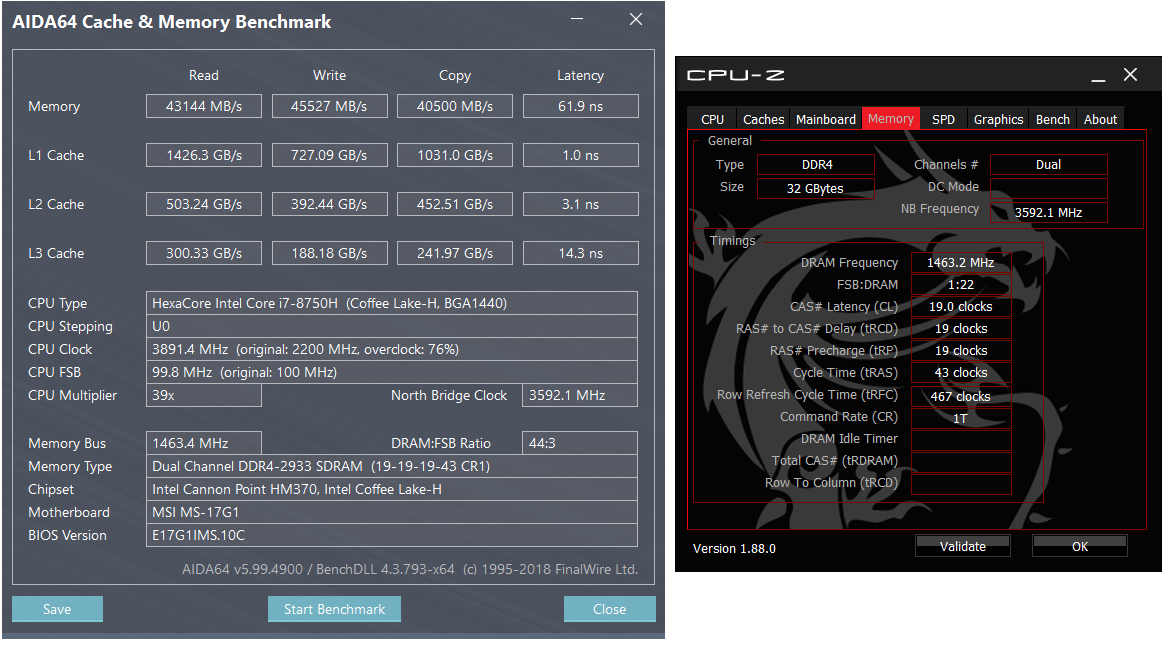The width and height of the screenshot is (1170, 647).
Task: Click the empty DRAM Idle Timer field
Action: 961,440
